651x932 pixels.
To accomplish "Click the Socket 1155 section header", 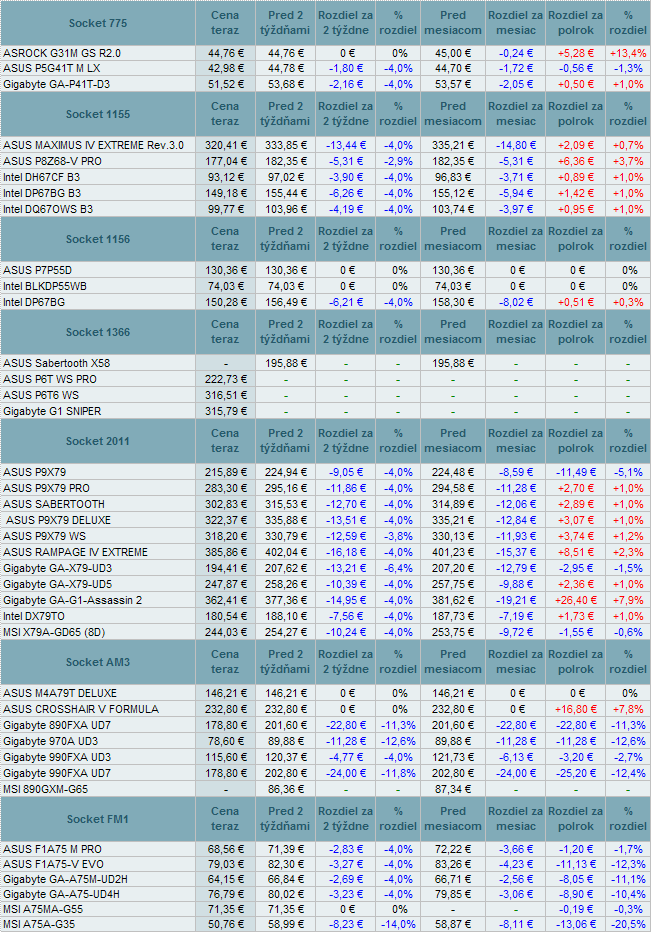I will (98, 114).
